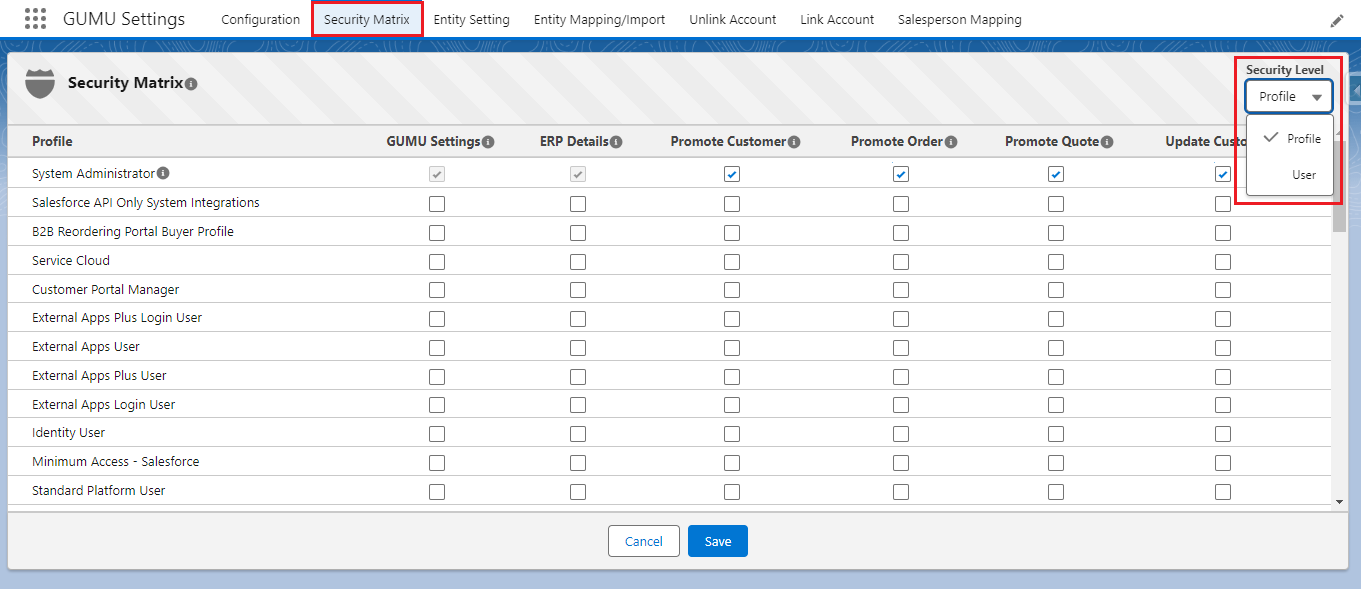
Task: Open the Security Level dropdown
Action: [1289, 97]
